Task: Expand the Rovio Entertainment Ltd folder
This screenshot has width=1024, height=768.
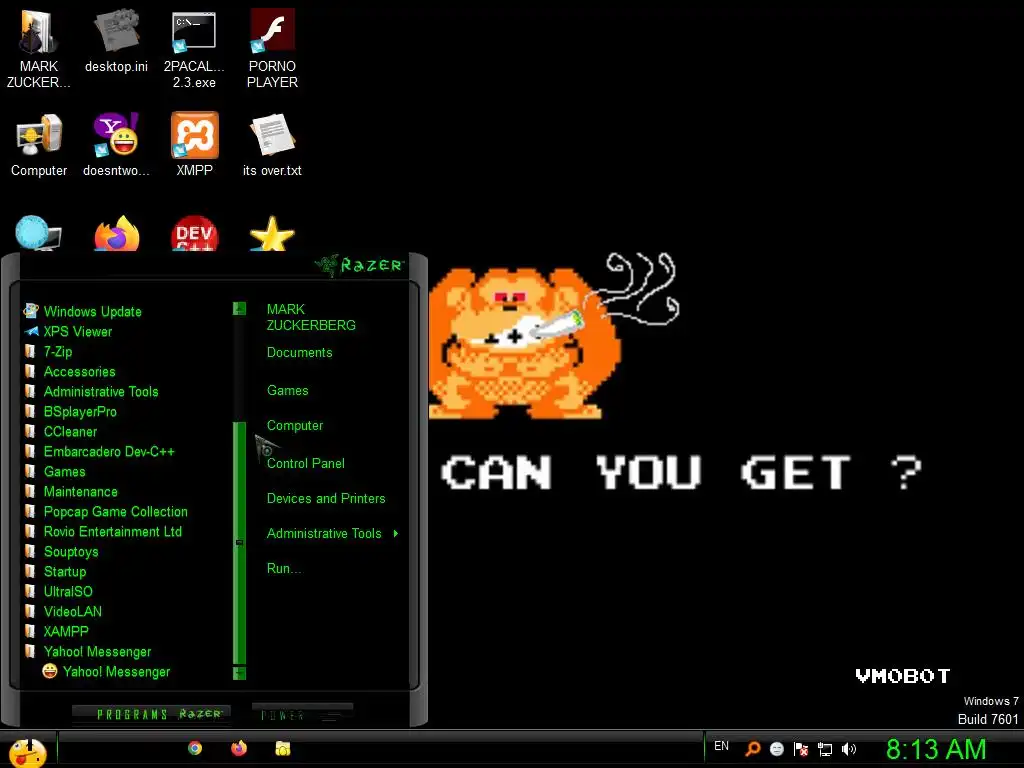Action: (103, 532)
